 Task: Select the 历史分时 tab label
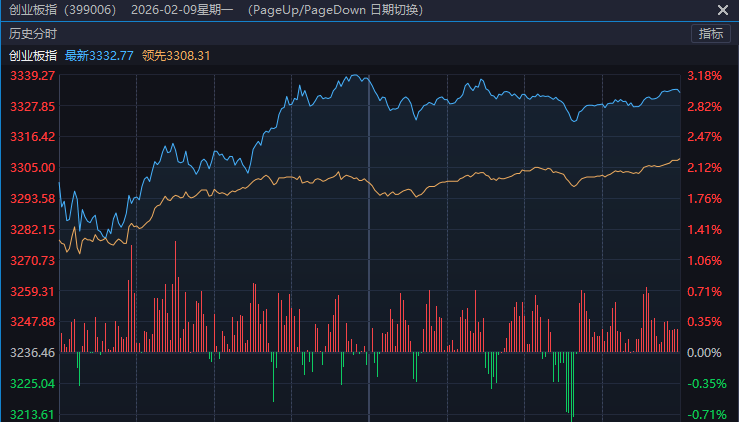point(33,33)
